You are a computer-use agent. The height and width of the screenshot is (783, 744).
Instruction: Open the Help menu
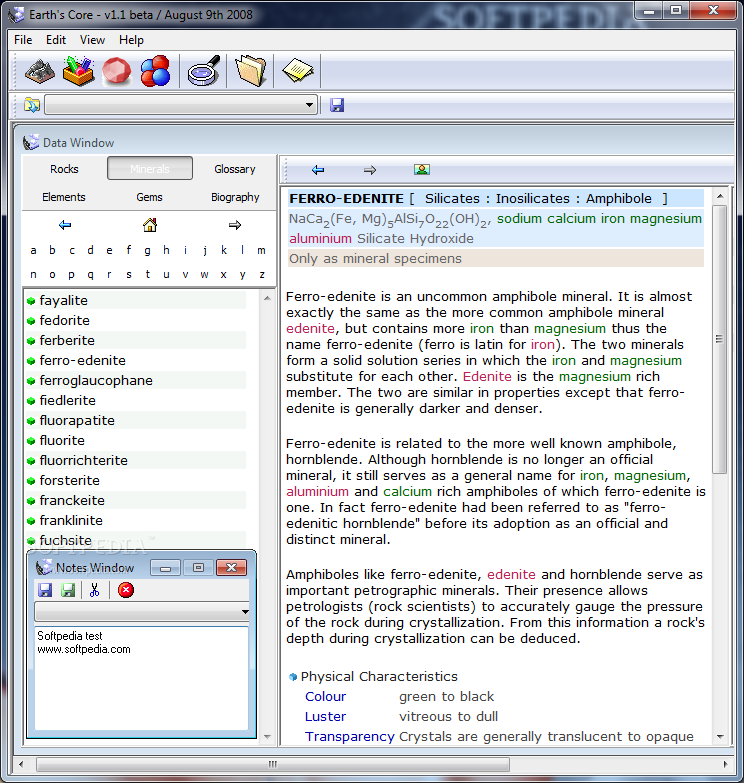pos(131,40)
